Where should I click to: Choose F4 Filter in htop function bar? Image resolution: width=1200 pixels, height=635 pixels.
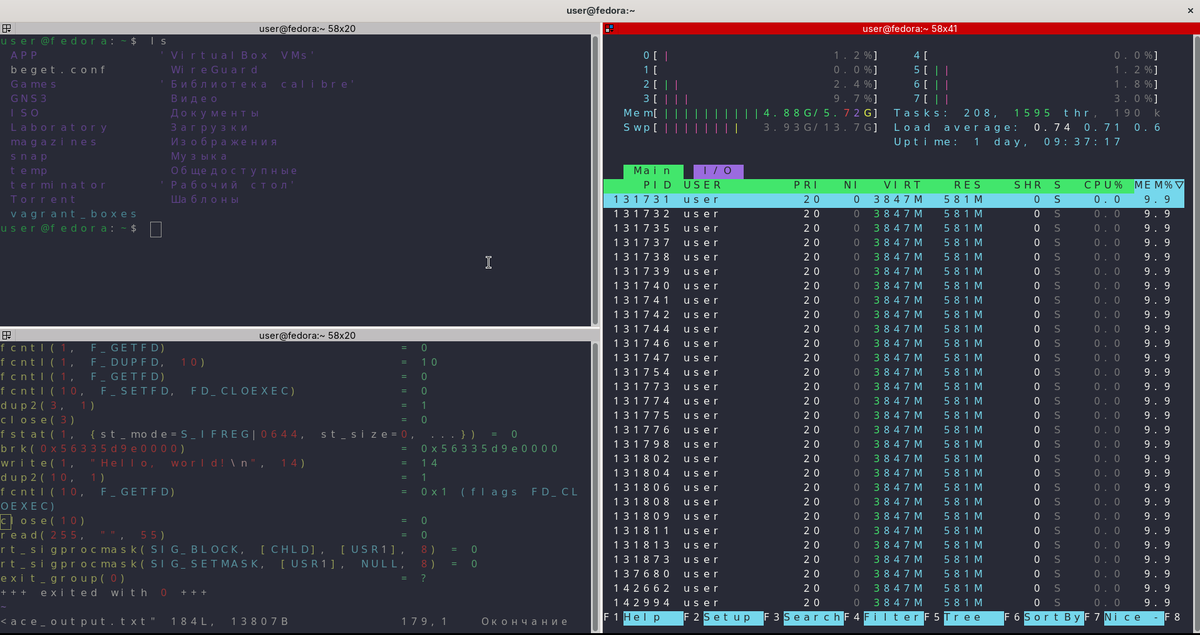click(x=882, y=618)
